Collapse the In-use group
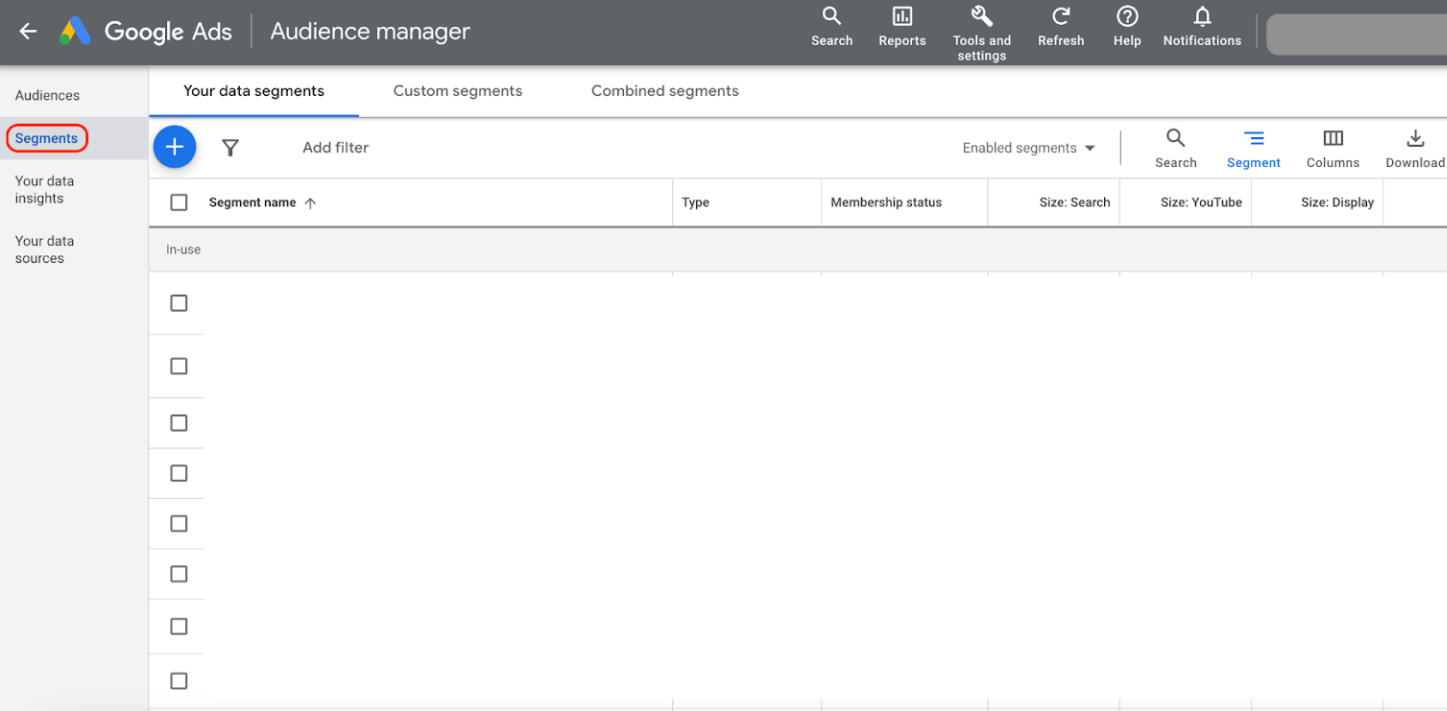The image size is (1447, 711). [183, 249]
